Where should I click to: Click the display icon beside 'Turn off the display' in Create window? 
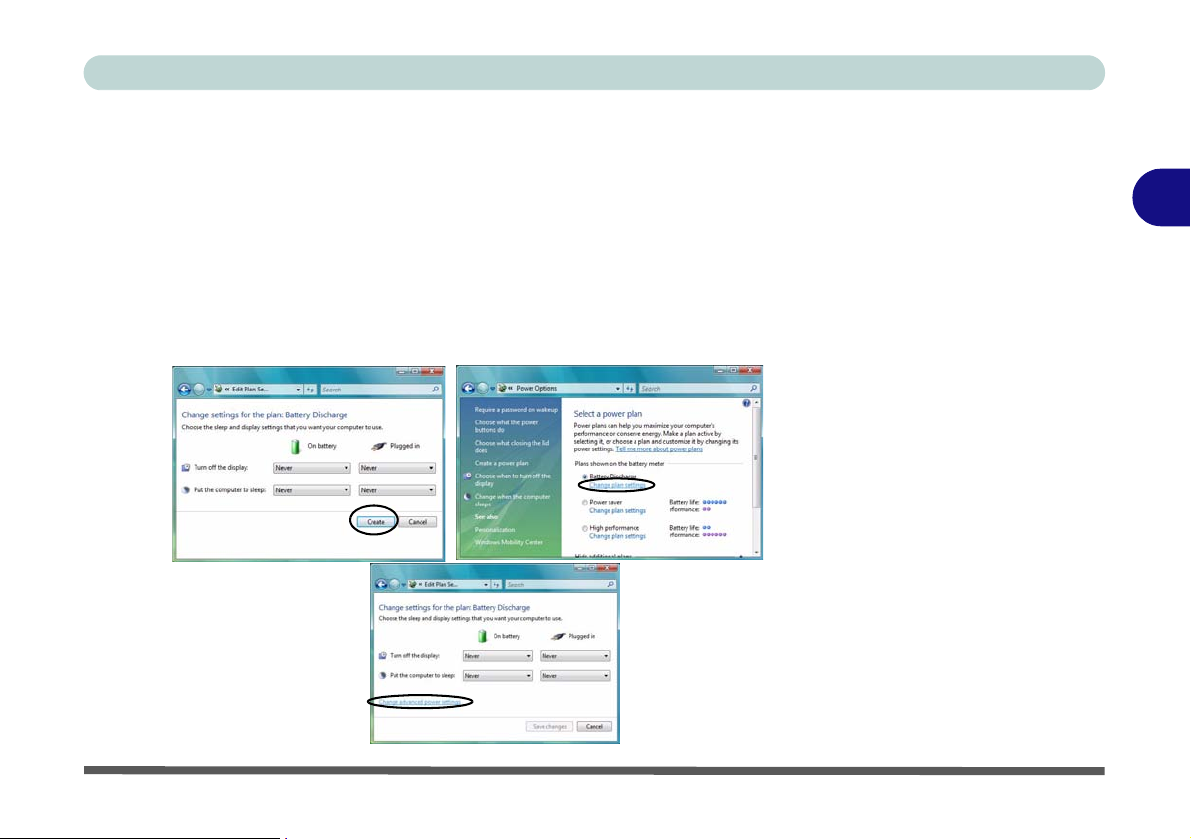coord(187,467)
